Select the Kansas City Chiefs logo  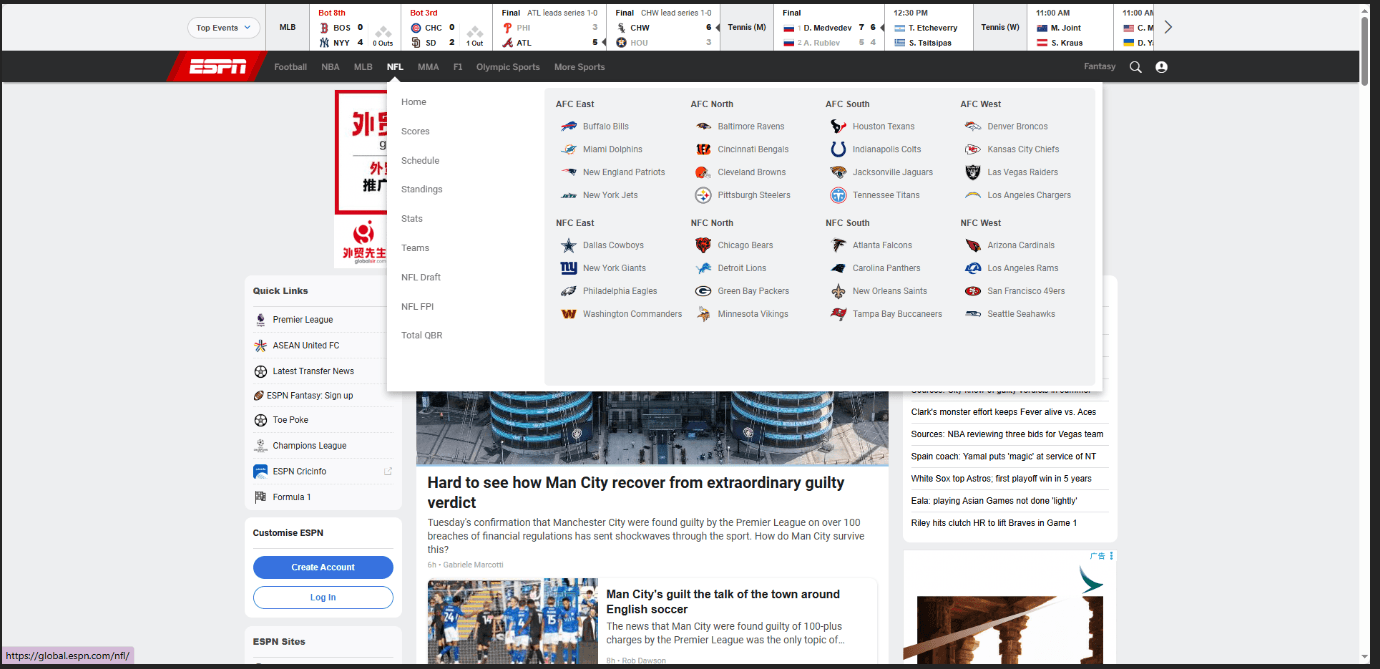coord(973,149)
